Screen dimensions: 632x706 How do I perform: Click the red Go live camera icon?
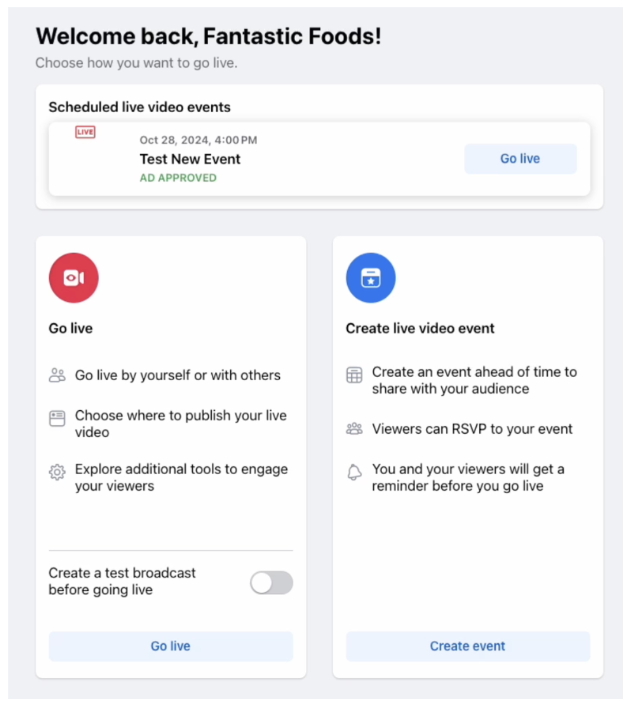coord(74,277)
